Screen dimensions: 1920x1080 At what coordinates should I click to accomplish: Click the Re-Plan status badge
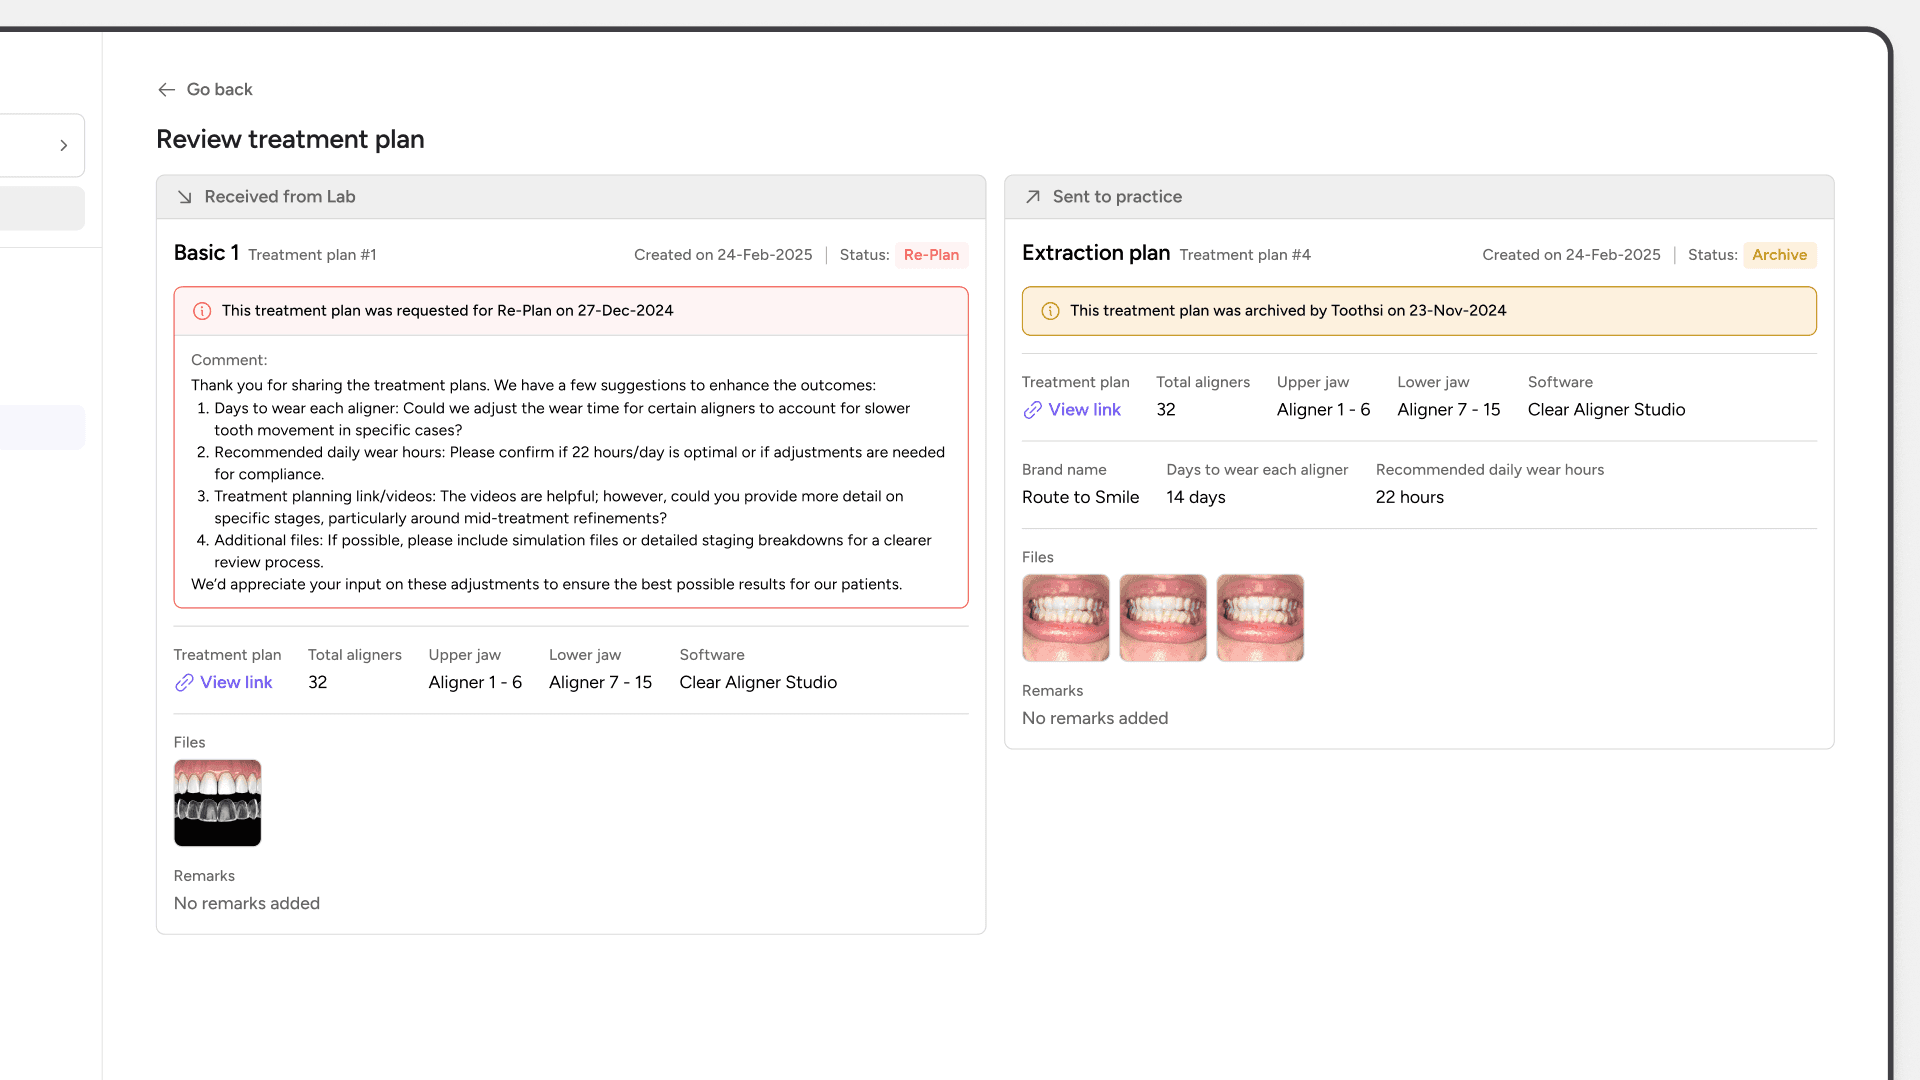point(931,255)
